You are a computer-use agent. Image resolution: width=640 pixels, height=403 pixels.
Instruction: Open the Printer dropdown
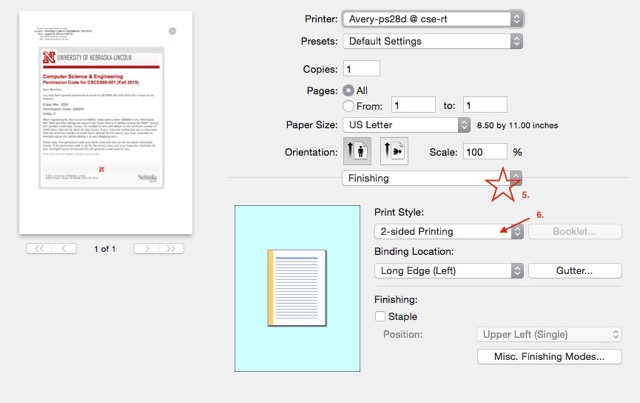tap(432, 19)
